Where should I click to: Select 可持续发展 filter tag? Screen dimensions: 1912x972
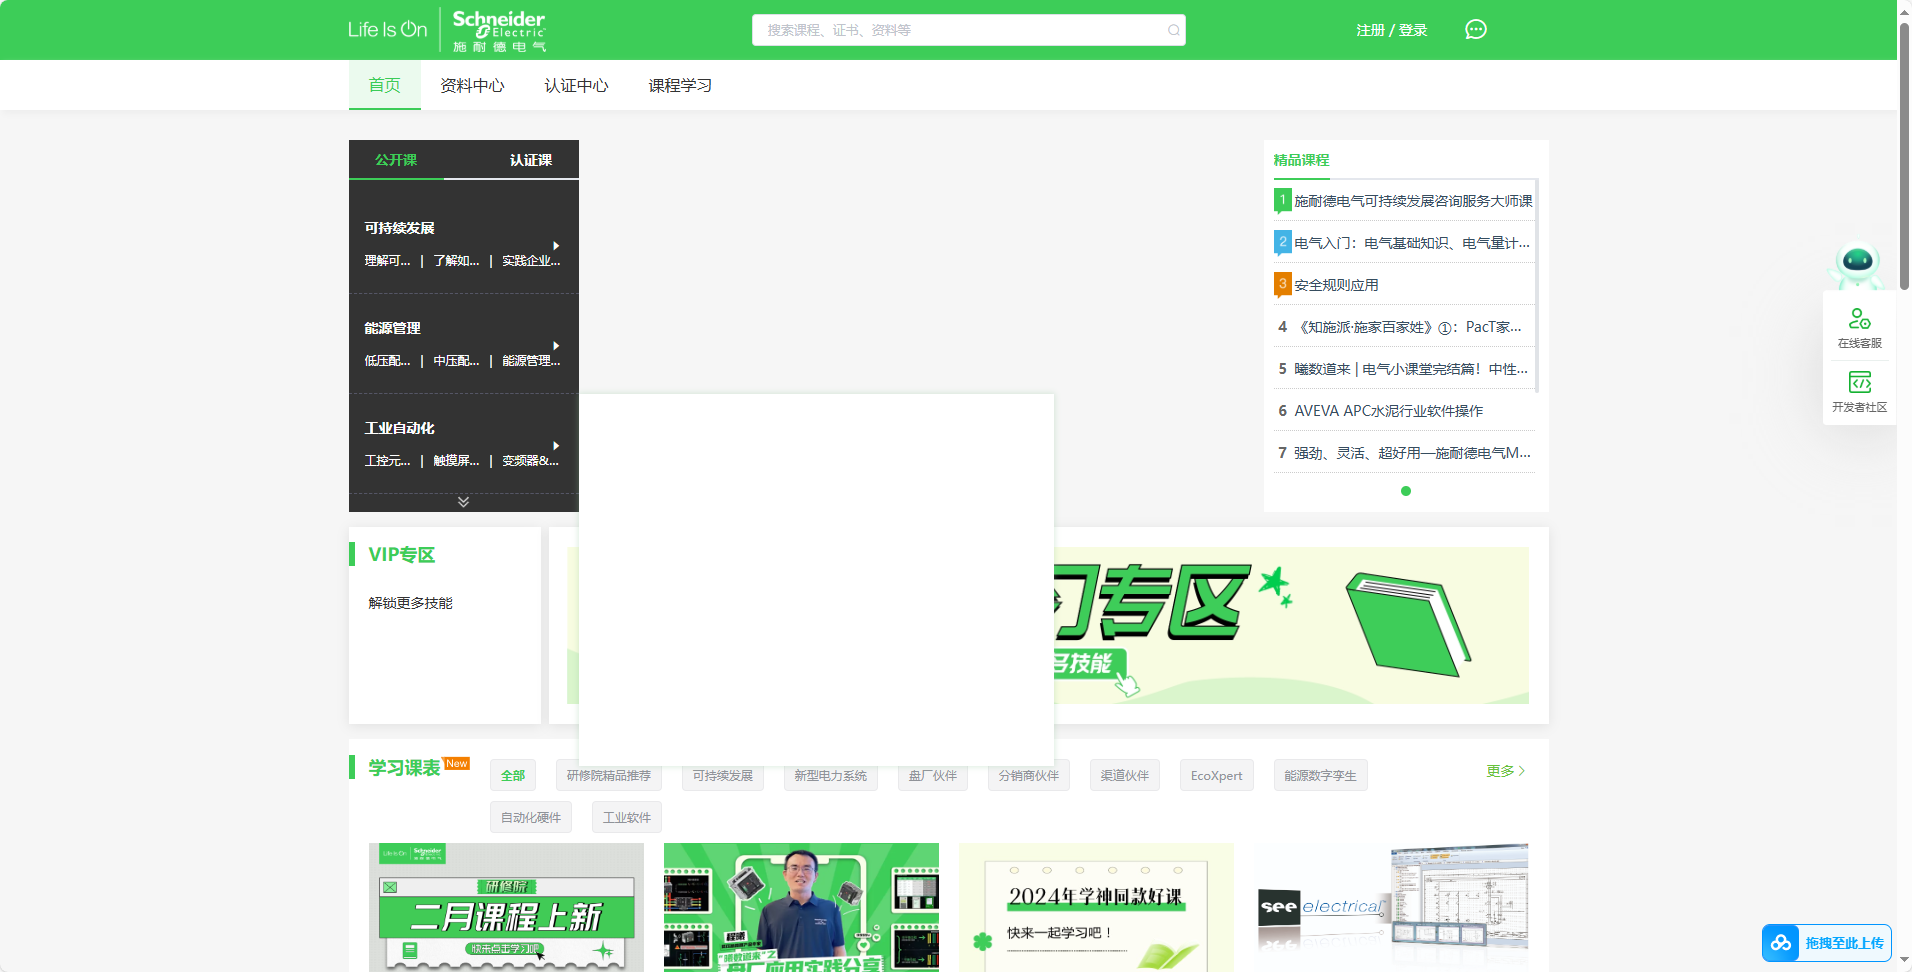pyautogui.click(x=723, y=775)
